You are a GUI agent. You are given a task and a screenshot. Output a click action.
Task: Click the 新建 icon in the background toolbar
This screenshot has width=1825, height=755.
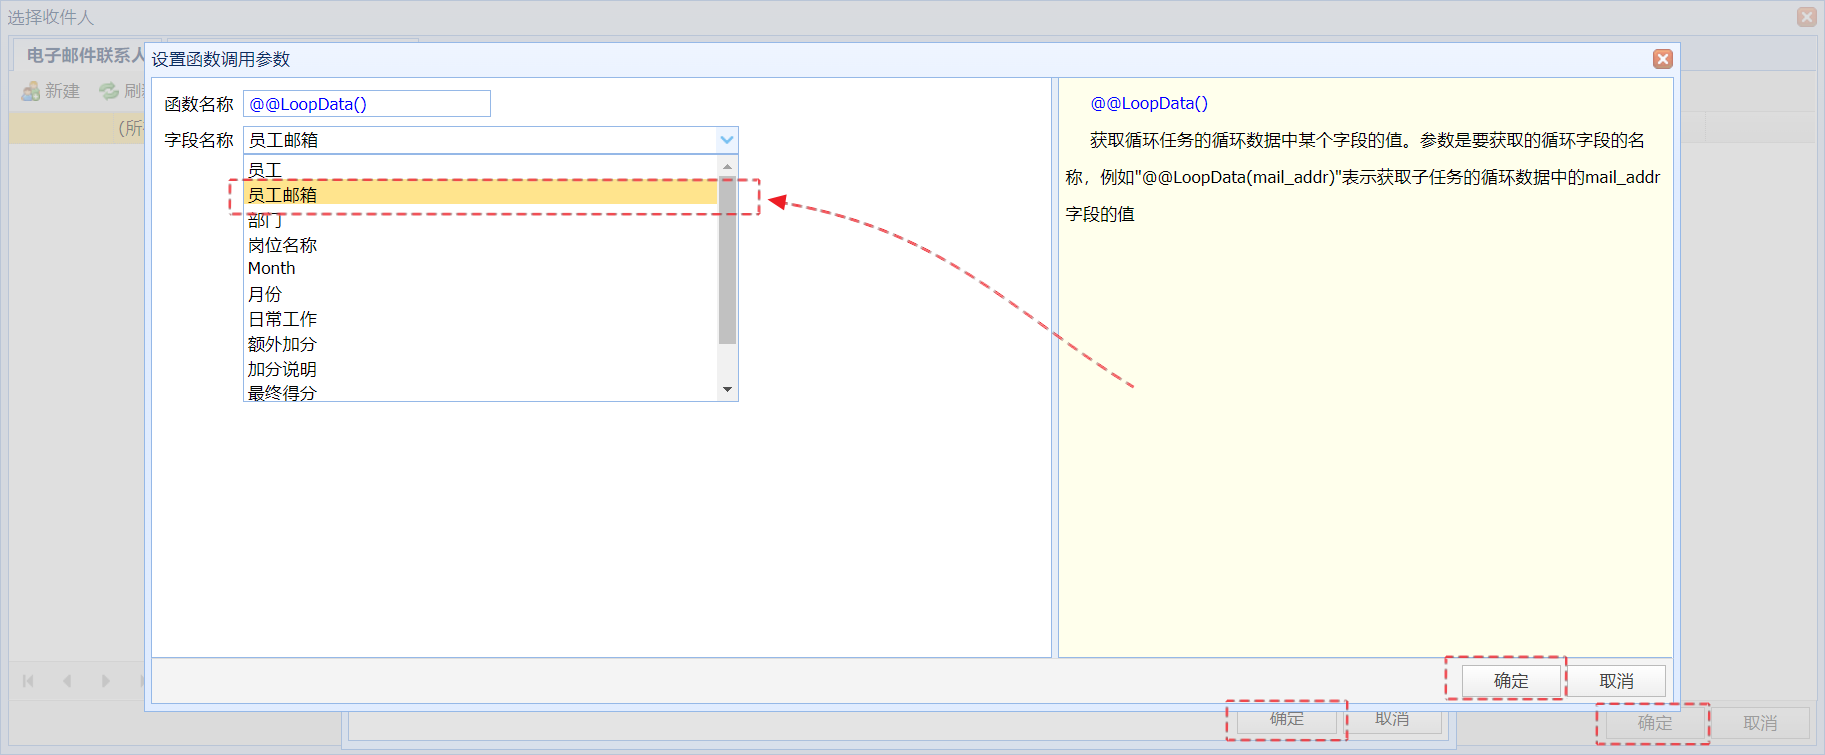(31, 91)
